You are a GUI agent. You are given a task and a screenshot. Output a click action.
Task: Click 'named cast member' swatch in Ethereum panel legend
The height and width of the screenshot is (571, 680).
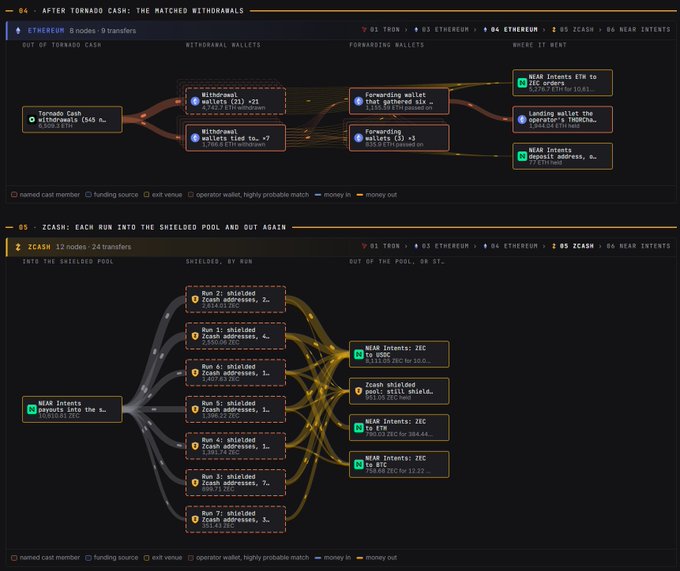tap(14, 195)
